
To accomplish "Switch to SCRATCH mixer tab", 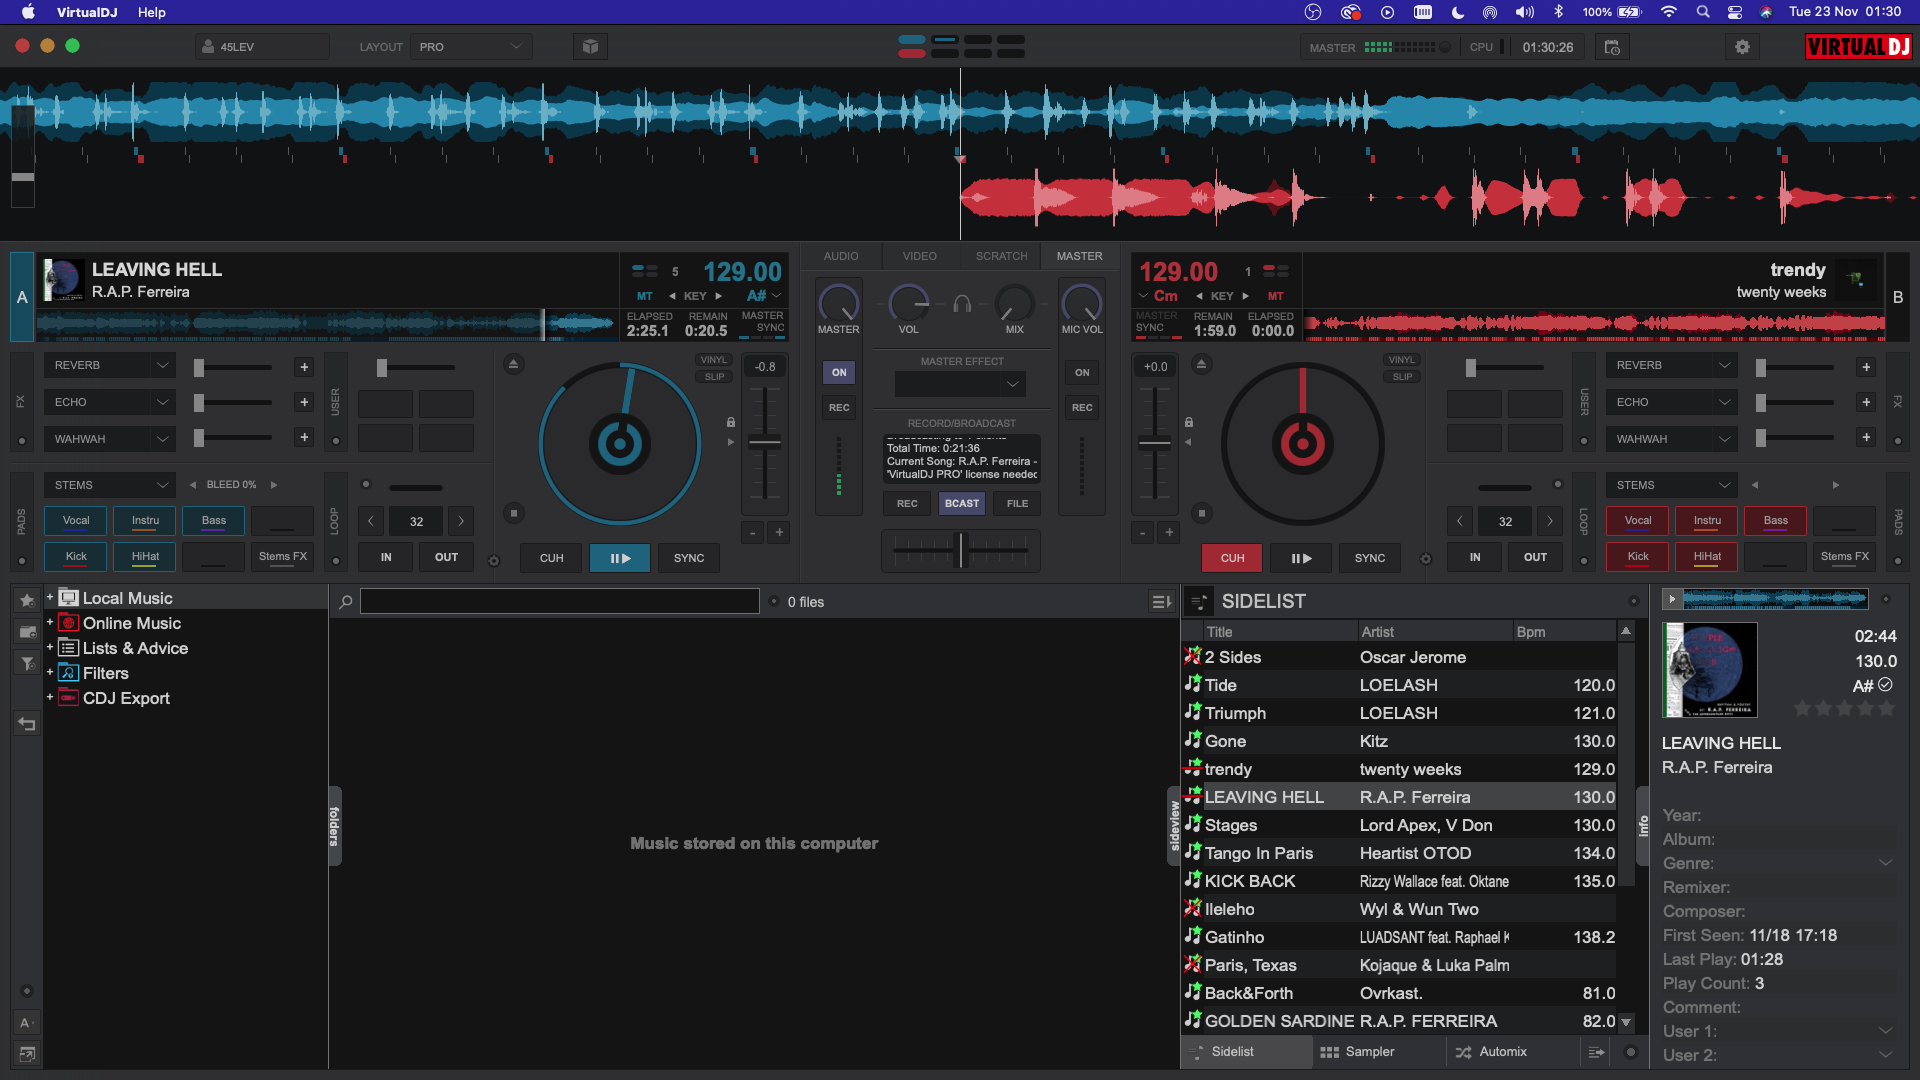I will (1001, 256).
